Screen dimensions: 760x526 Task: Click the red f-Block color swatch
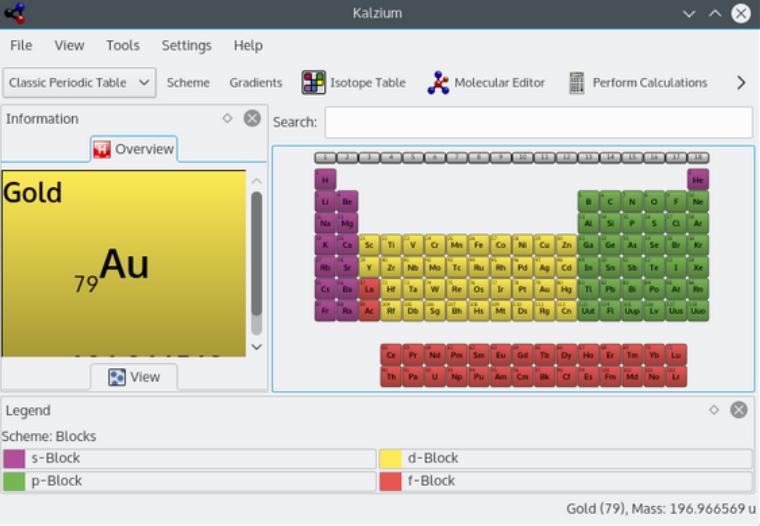(390, 481)
